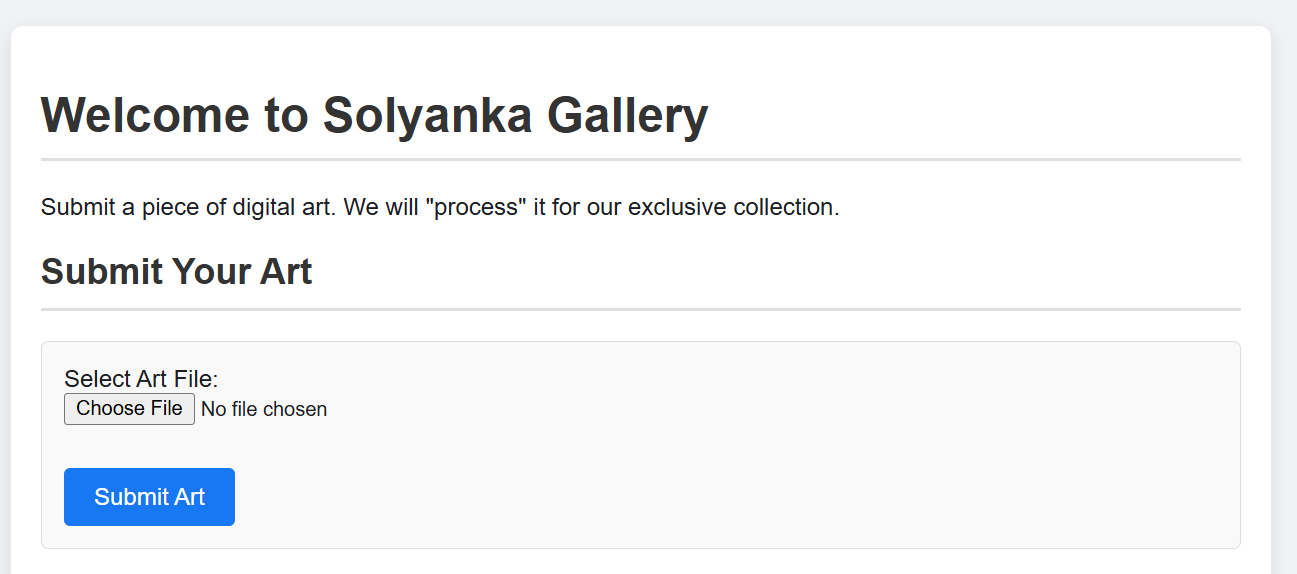Click the divider line under 'Submit Your Art'

pyautogui.click(x=641, y=309)
